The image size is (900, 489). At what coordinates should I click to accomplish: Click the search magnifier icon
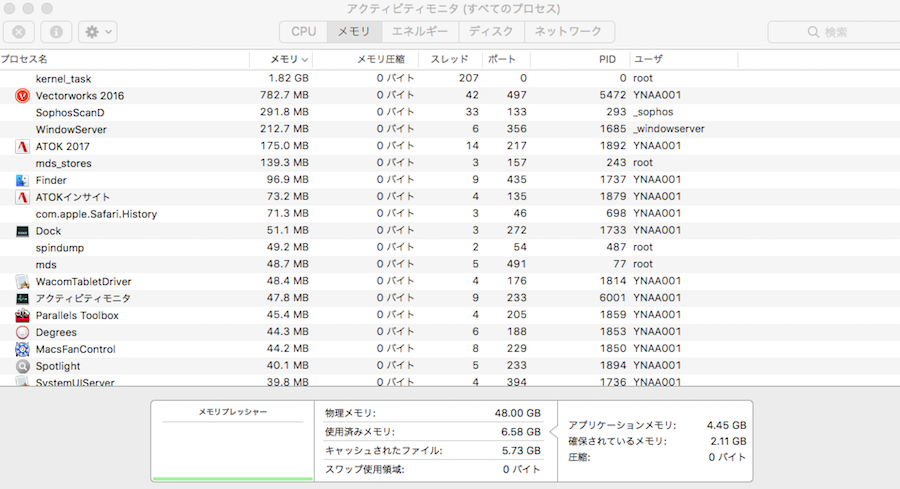813,32
